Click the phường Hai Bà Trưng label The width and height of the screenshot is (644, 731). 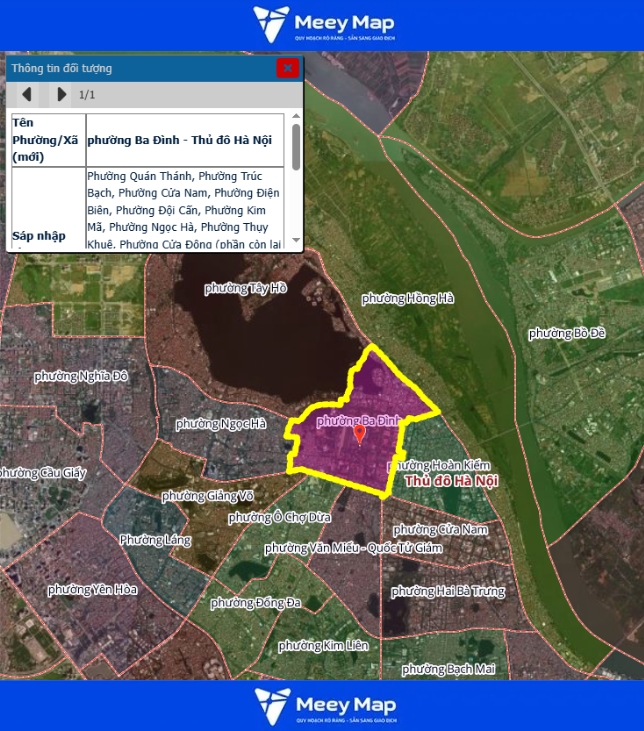click(448, 591)
